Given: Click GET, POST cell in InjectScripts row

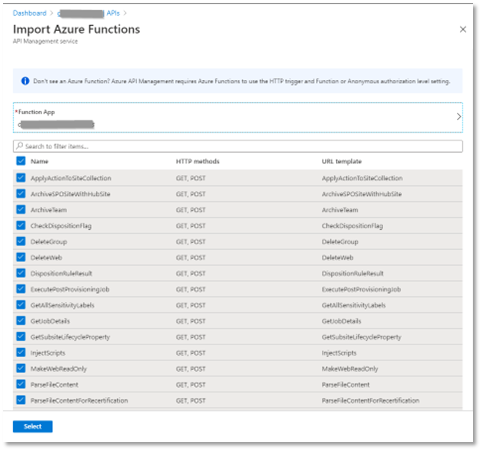Looking at the screenshot, I should click(x=191, y=353).
